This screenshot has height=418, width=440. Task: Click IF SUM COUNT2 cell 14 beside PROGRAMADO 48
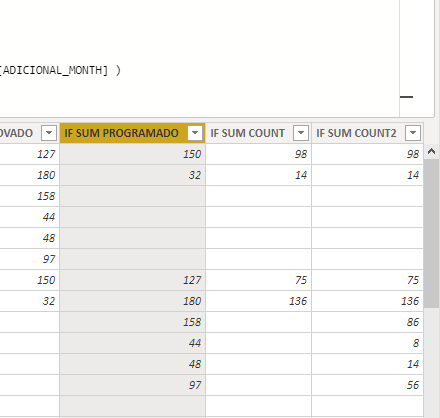367,364
